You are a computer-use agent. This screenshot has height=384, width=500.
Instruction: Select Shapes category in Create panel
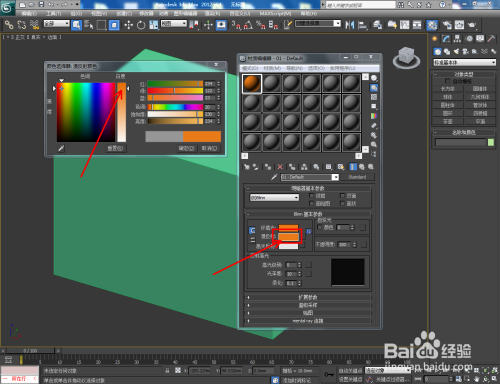point(447,51)
